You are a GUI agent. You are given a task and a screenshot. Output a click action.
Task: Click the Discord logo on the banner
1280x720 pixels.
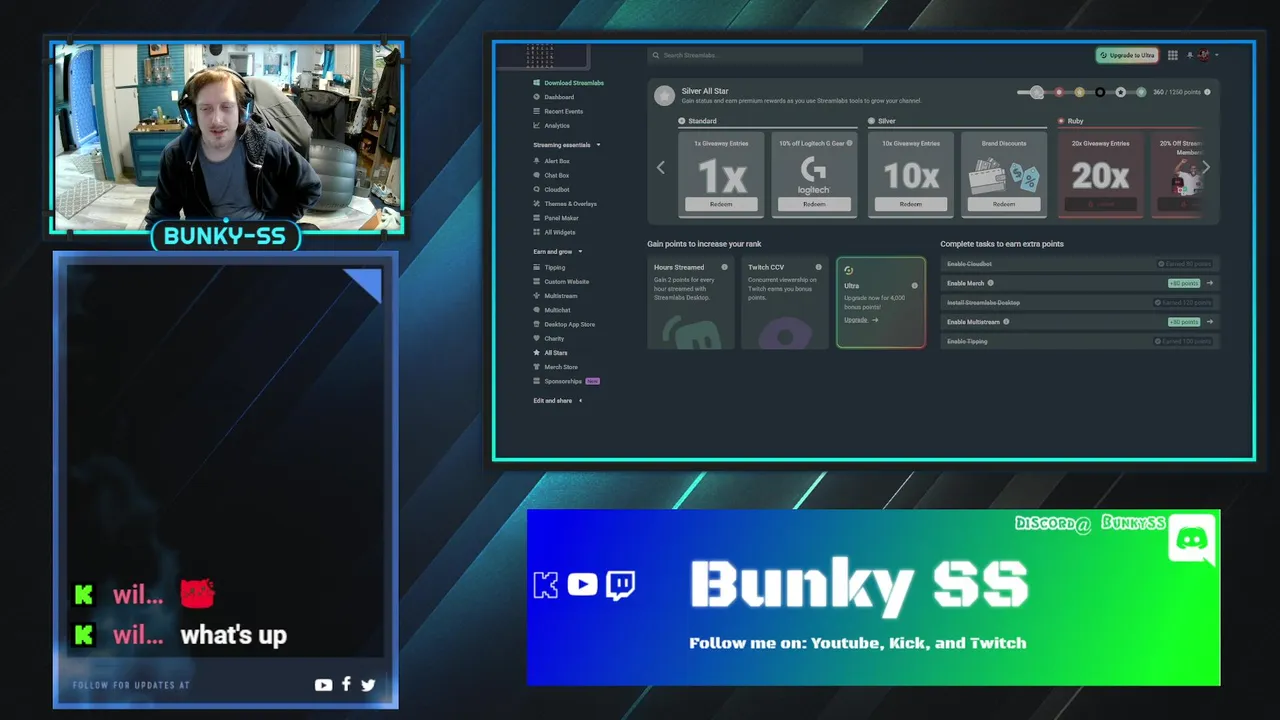1192,540
